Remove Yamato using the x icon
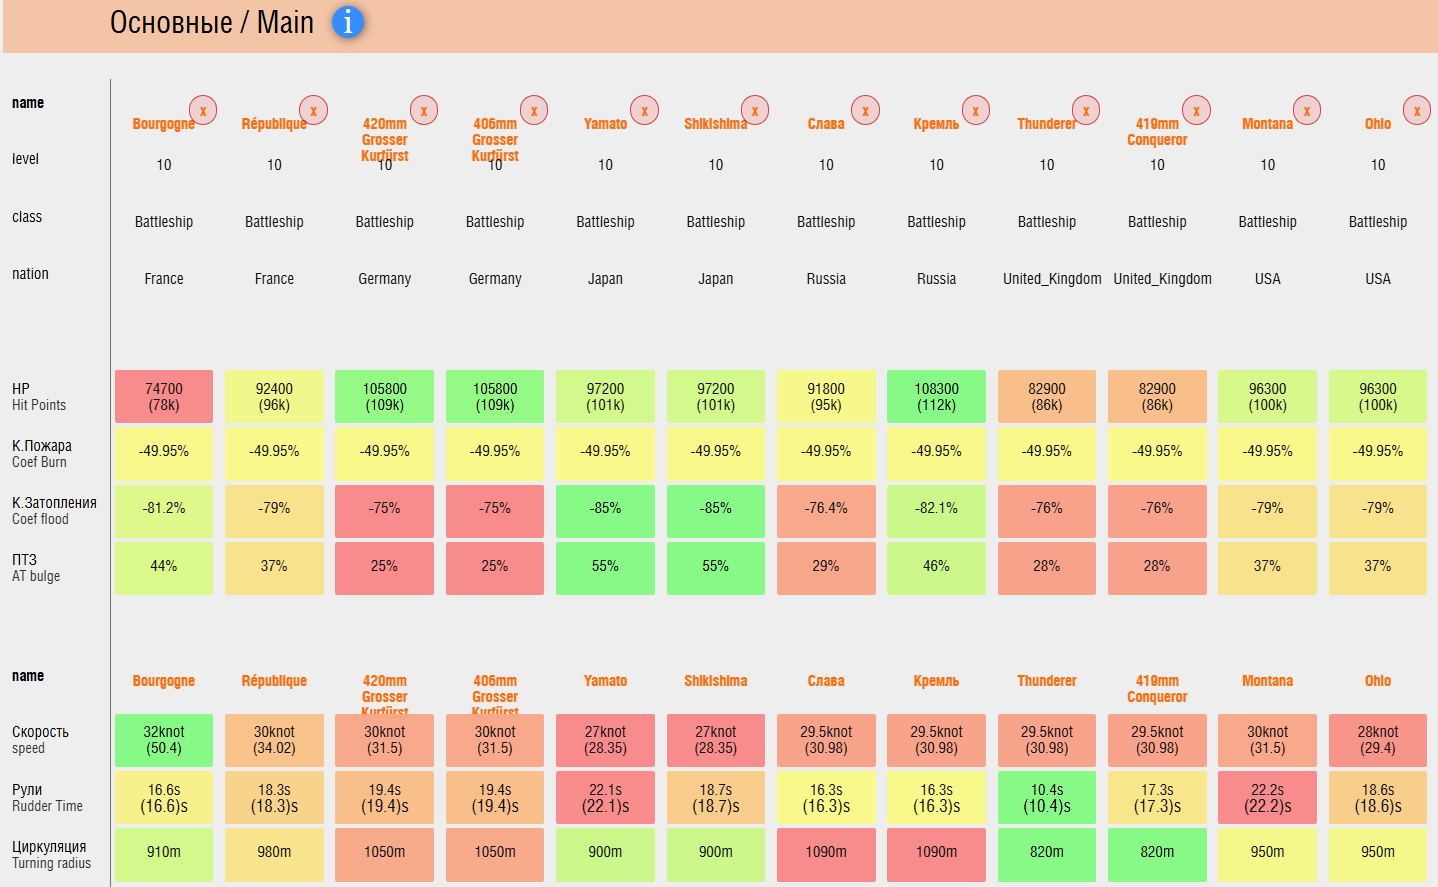 tap(645, 110)
